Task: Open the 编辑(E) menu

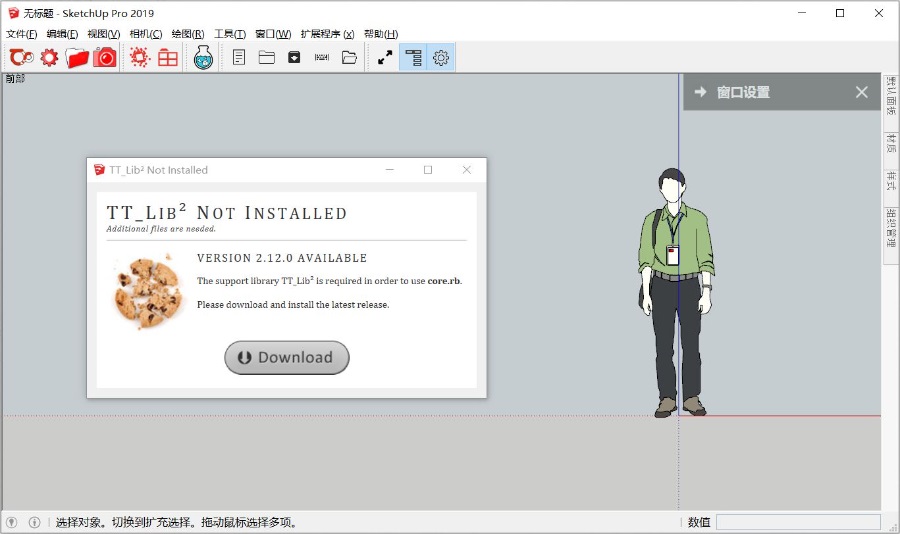Action: tap(63, 34)
